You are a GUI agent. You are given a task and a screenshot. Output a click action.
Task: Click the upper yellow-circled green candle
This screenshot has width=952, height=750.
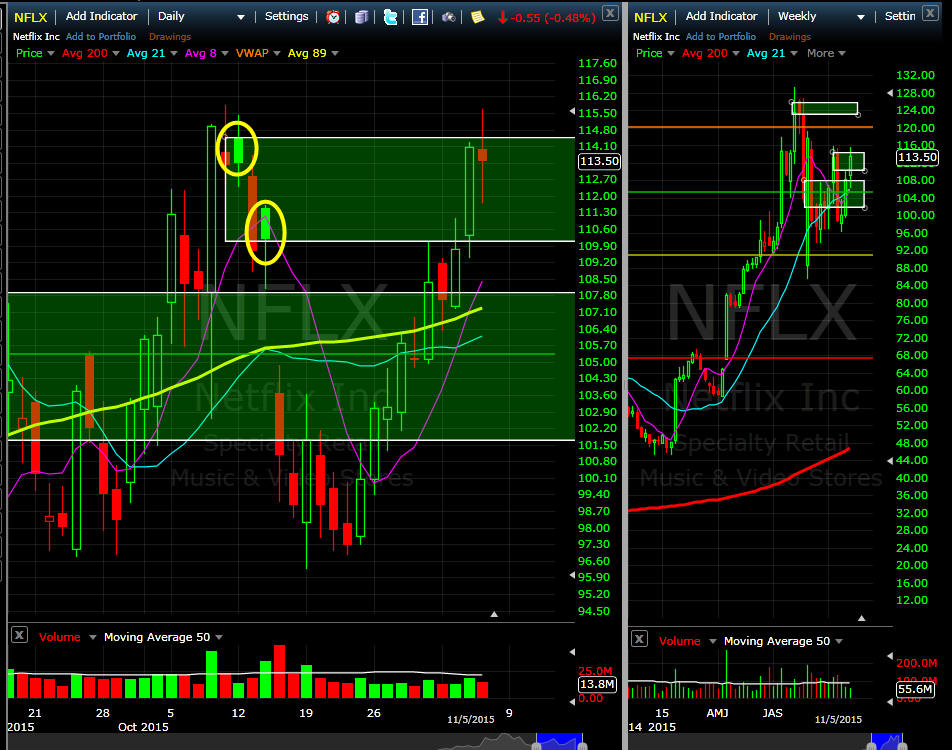tap(238, 149)
